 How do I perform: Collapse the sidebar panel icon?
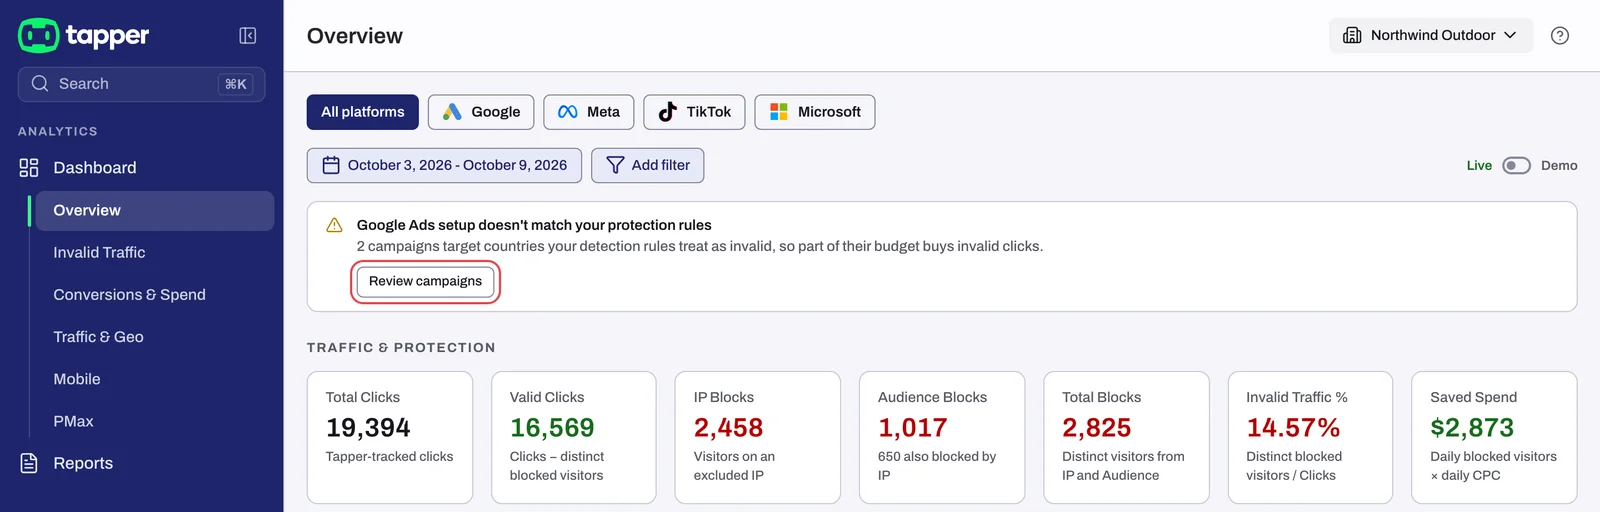click(248, 36)
